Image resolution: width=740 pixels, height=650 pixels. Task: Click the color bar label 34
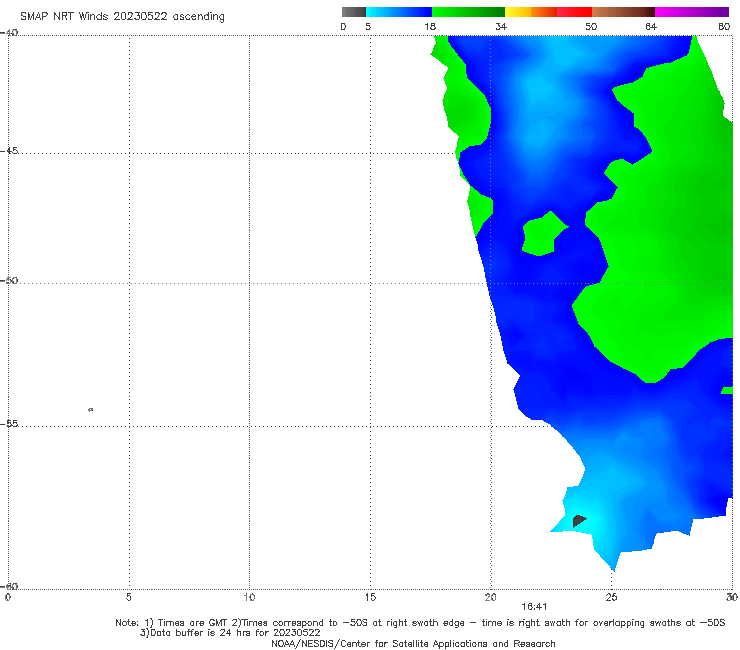pyautogui.click(x=501, y=27)
